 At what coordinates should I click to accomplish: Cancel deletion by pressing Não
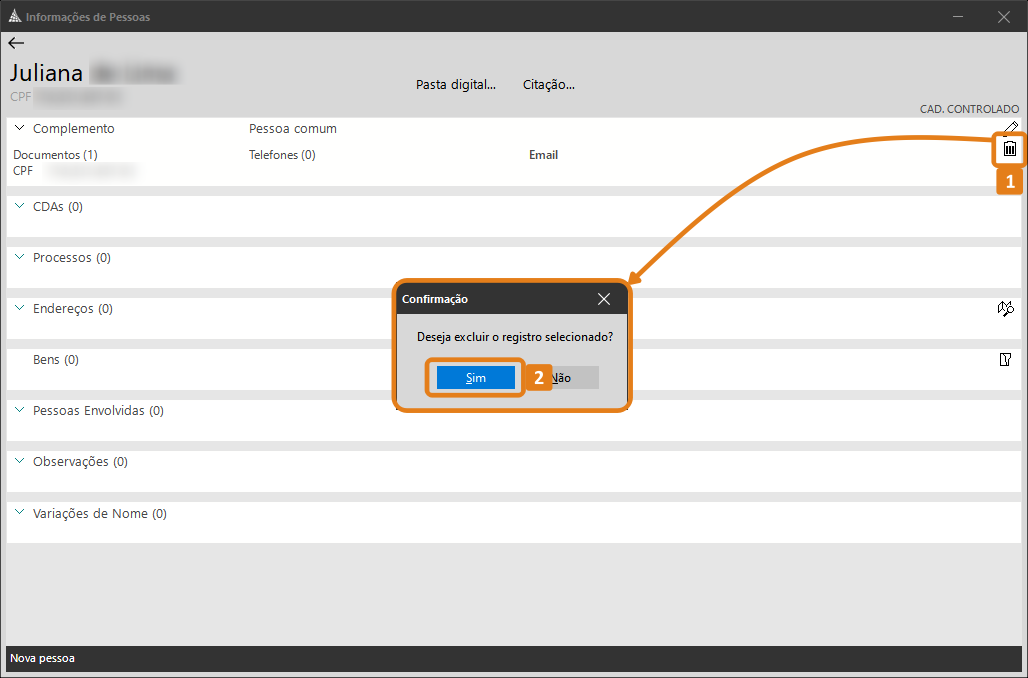pos(564,378)
